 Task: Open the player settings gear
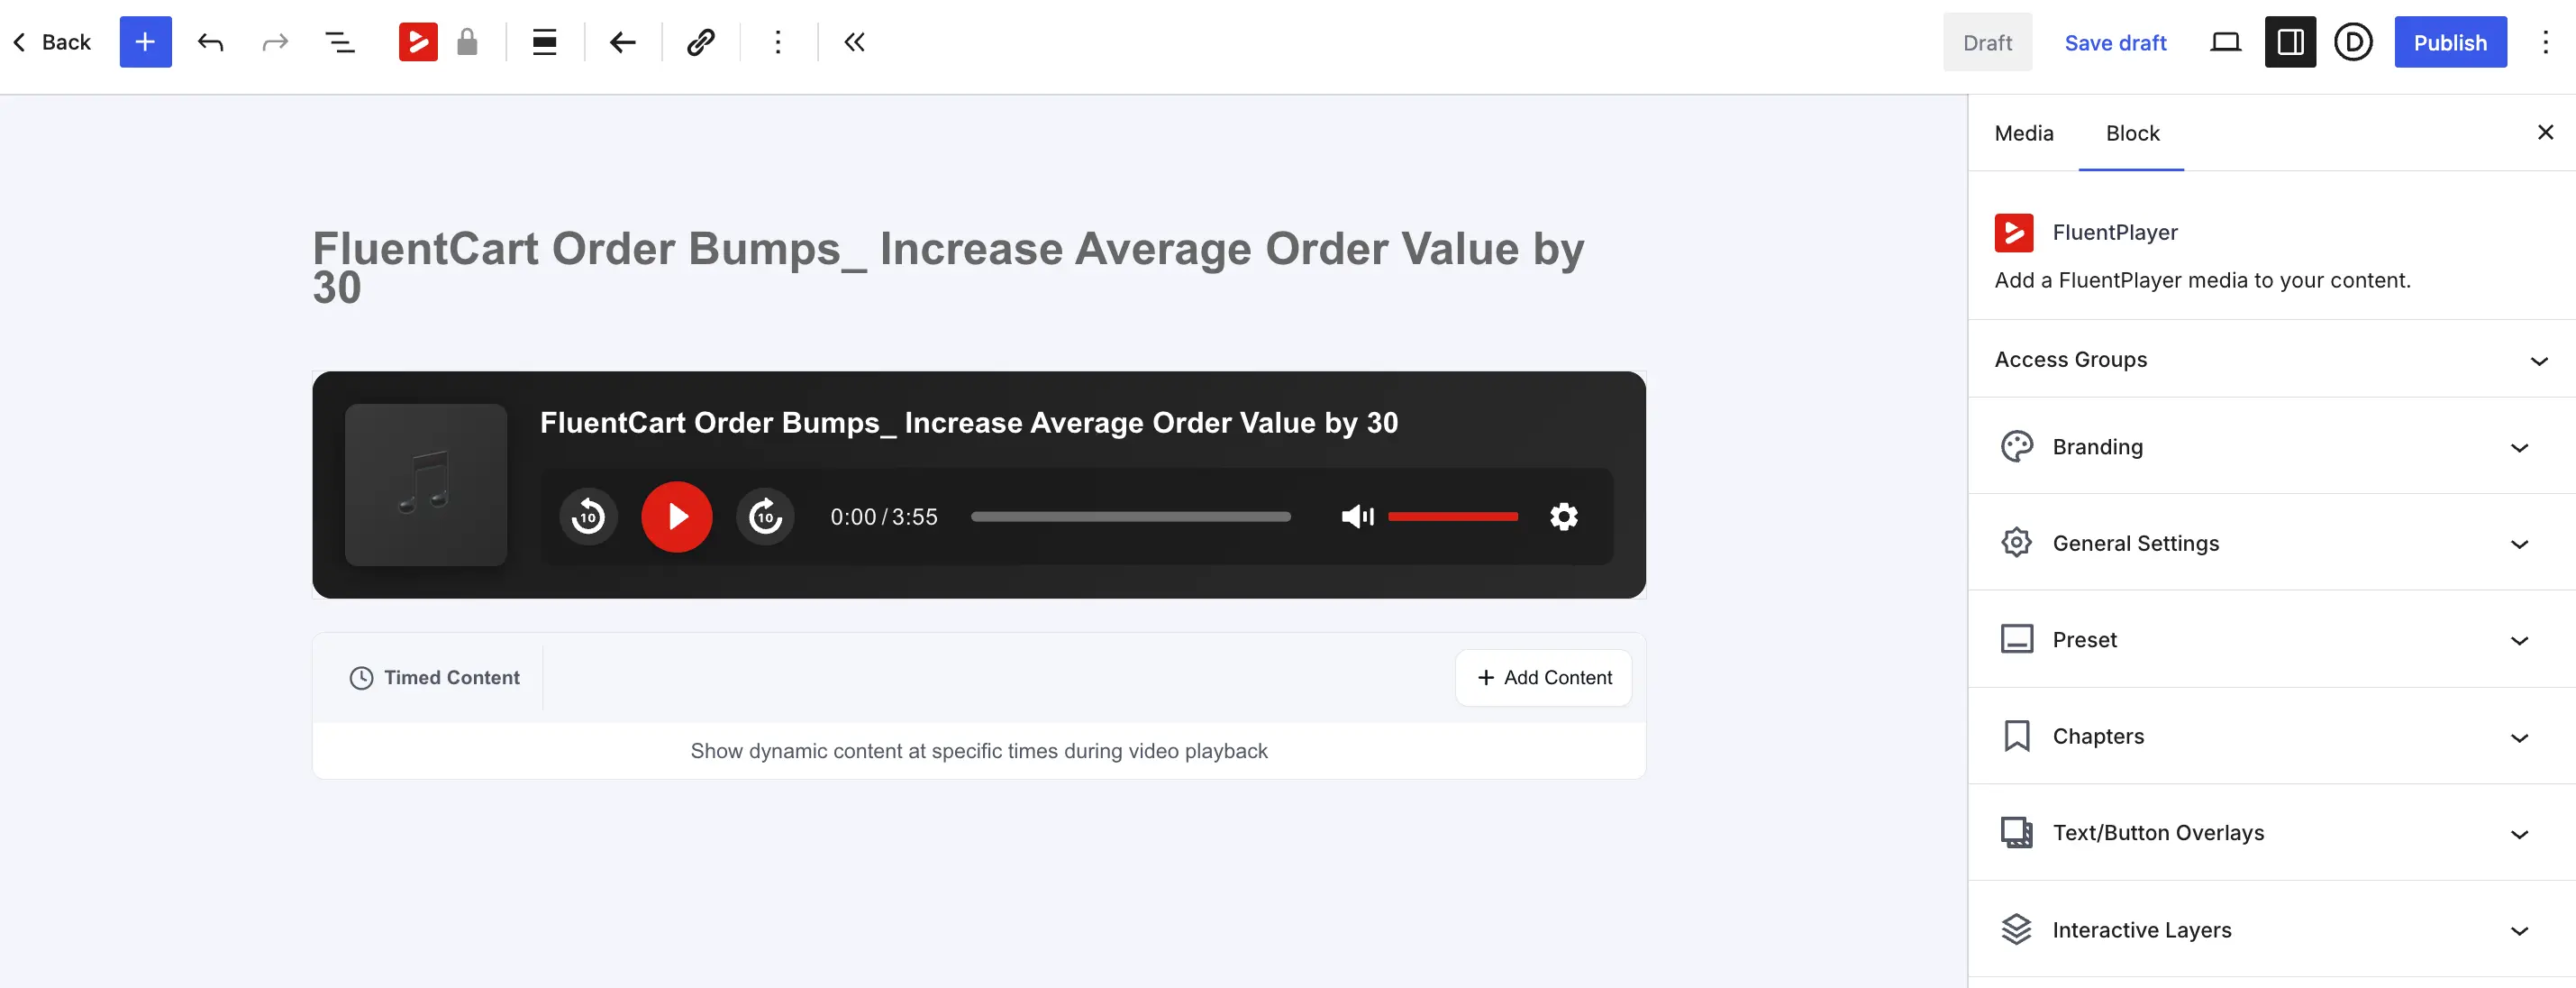coord(1564,517)
